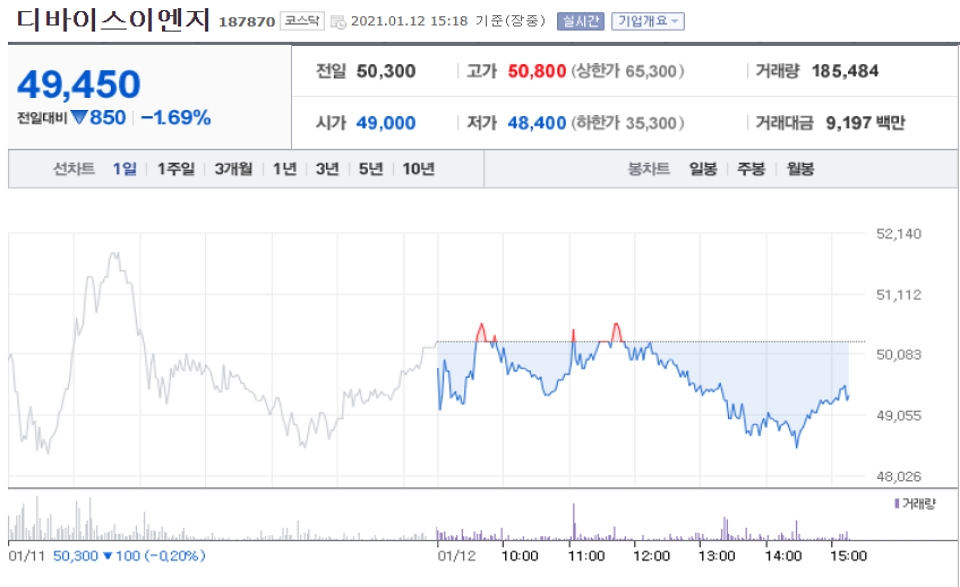960x587 pixels.
Task: Click the previous close value 50,300
Action: (386, 71)
